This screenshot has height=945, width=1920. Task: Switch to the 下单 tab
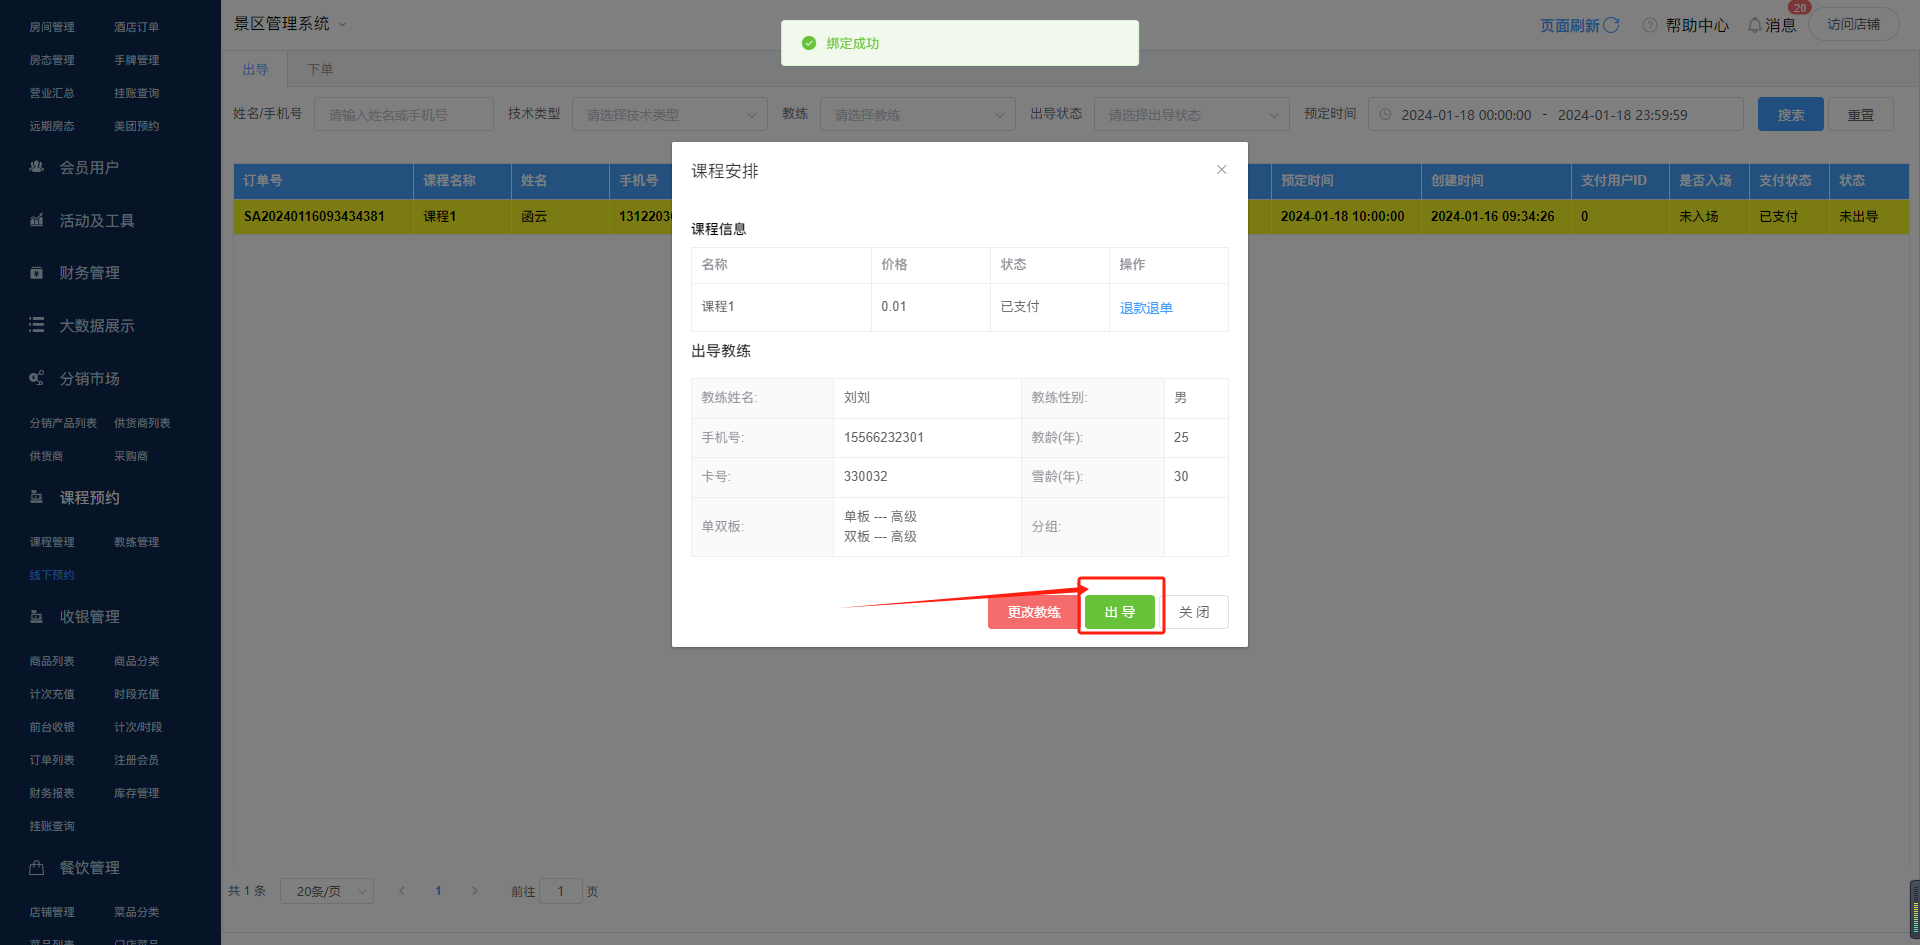coord(320,70)
